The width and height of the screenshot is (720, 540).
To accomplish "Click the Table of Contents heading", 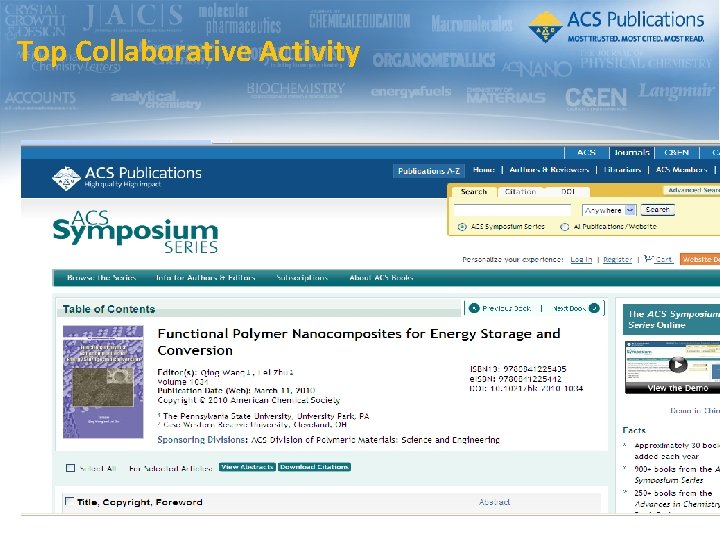I will tap(109, 309).
